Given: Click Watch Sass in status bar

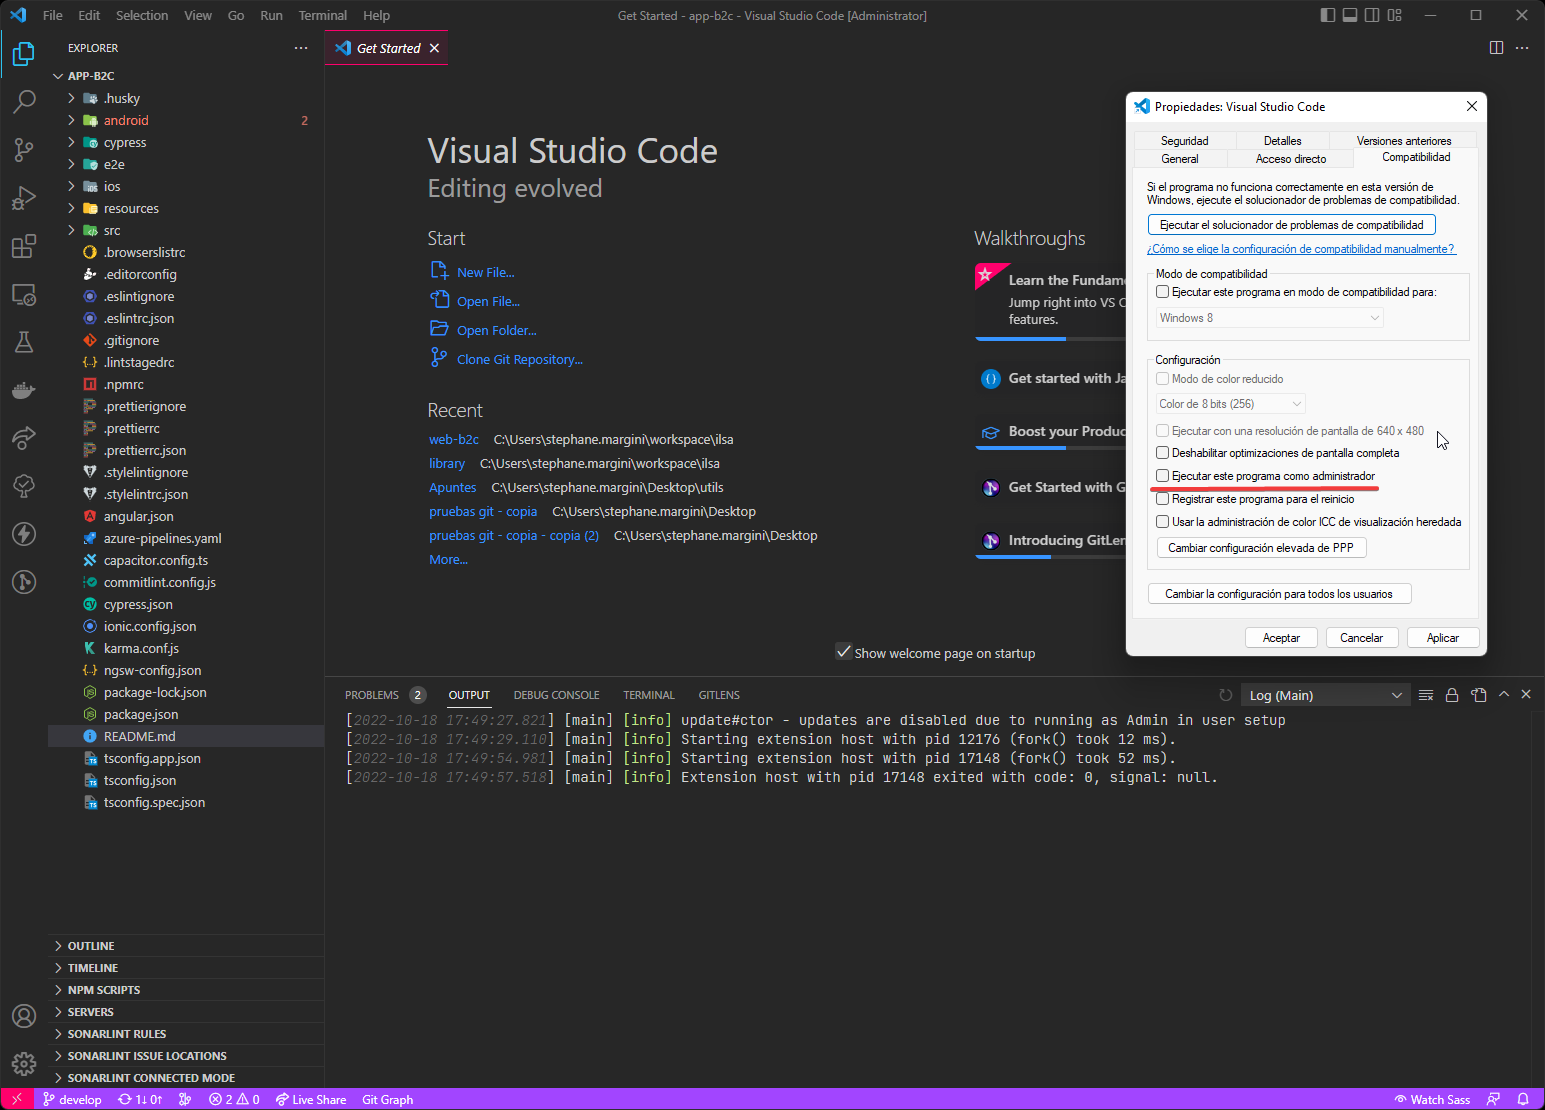Looking at the screenshot, I should [1432, 1099].
